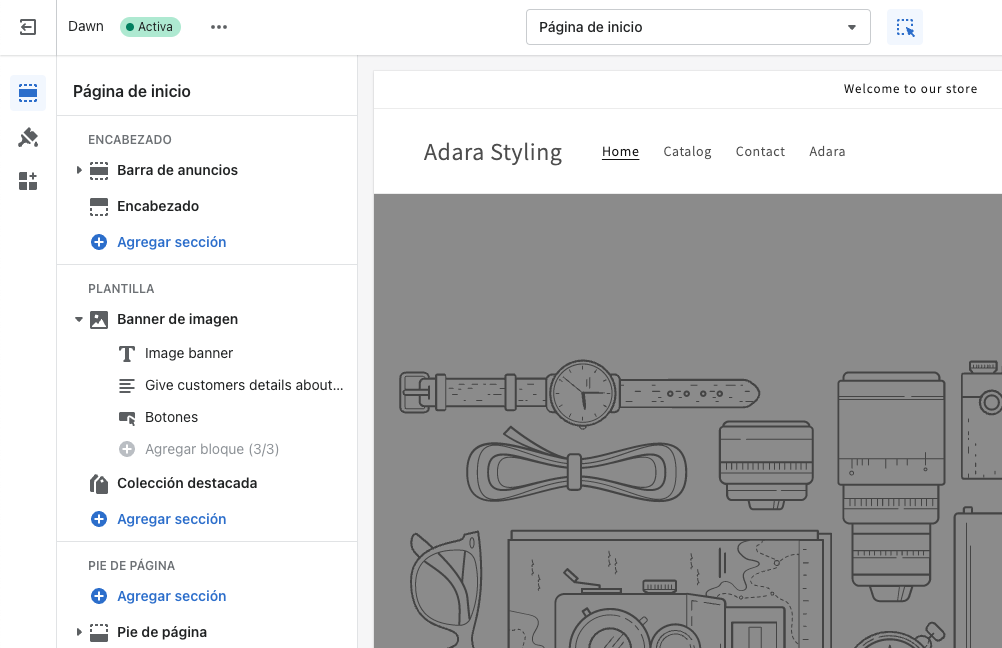
Task: Open theme settings paintbrush icon
Action: 28,137
